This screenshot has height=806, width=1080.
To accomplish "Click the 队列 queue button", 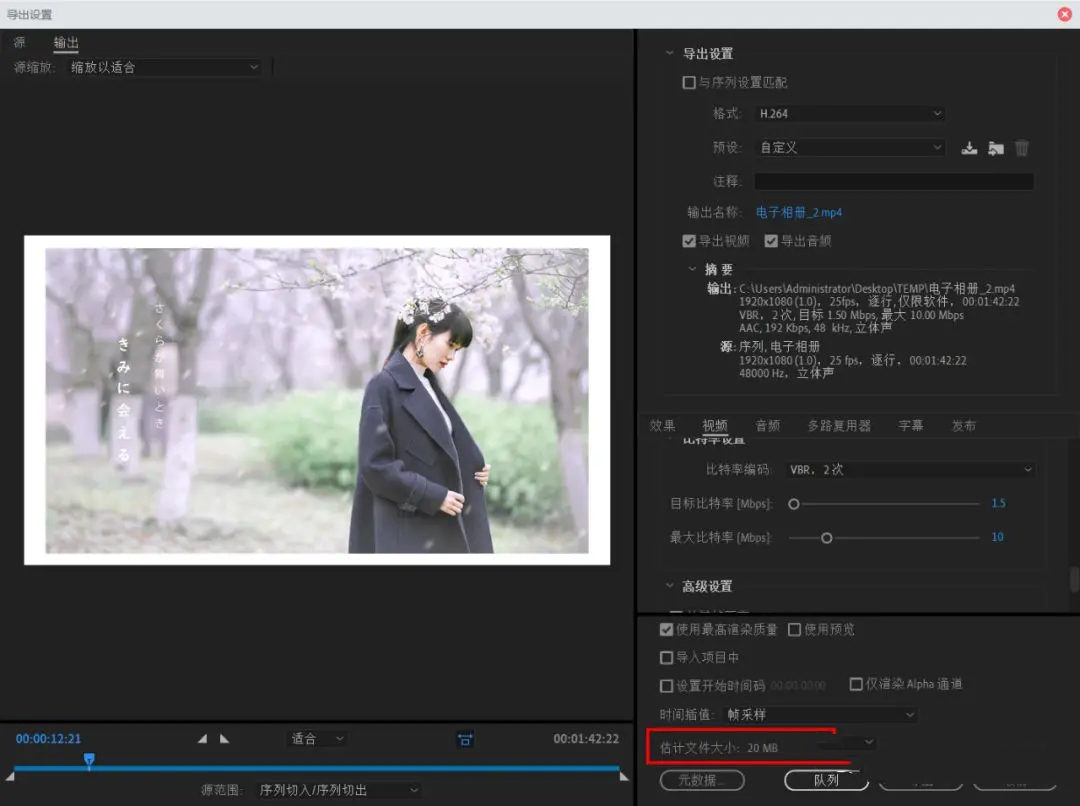I will pos(826,780).
